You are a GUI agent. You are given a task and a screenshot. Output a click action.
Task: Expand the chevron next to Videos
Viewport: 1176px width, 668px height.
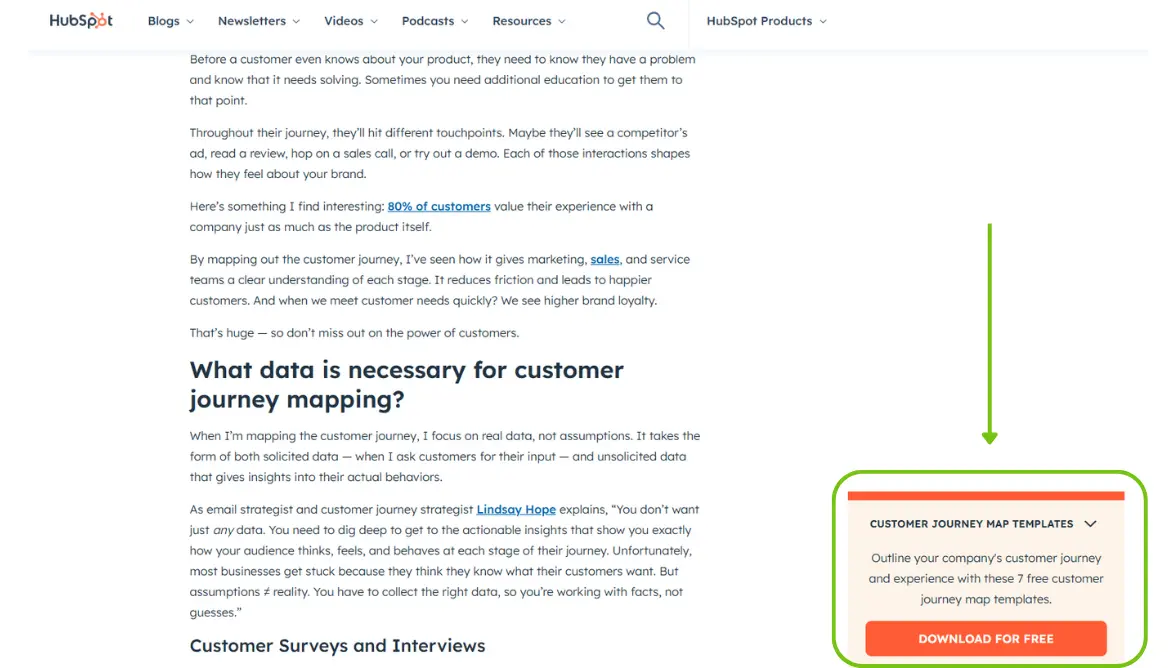374,22
